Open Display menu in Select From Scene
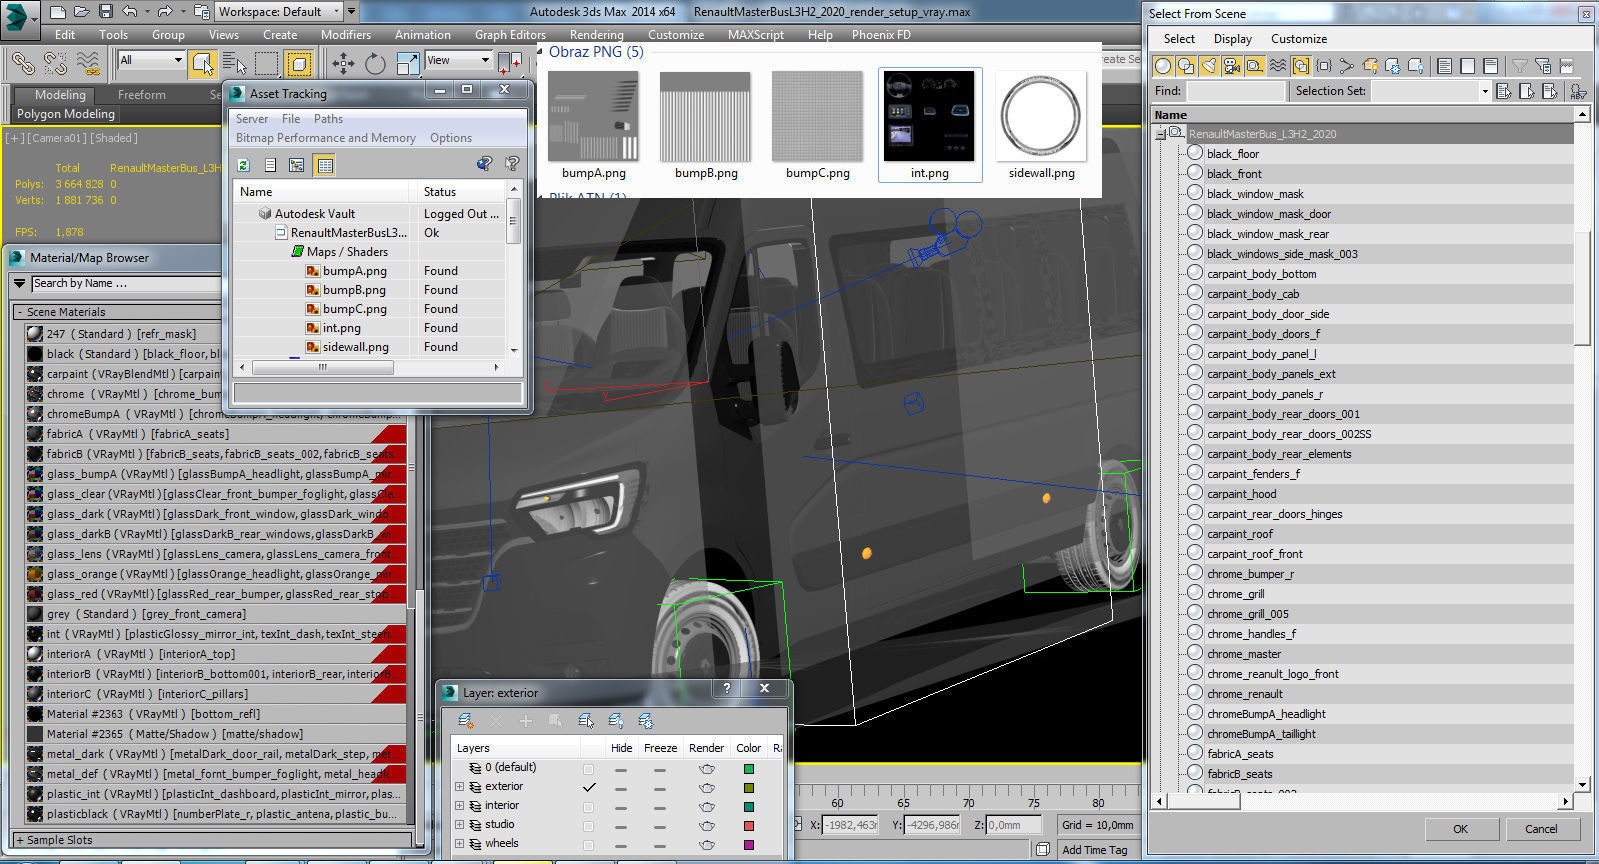This screenshot has width=1599, height=864. click(1233, 39)
